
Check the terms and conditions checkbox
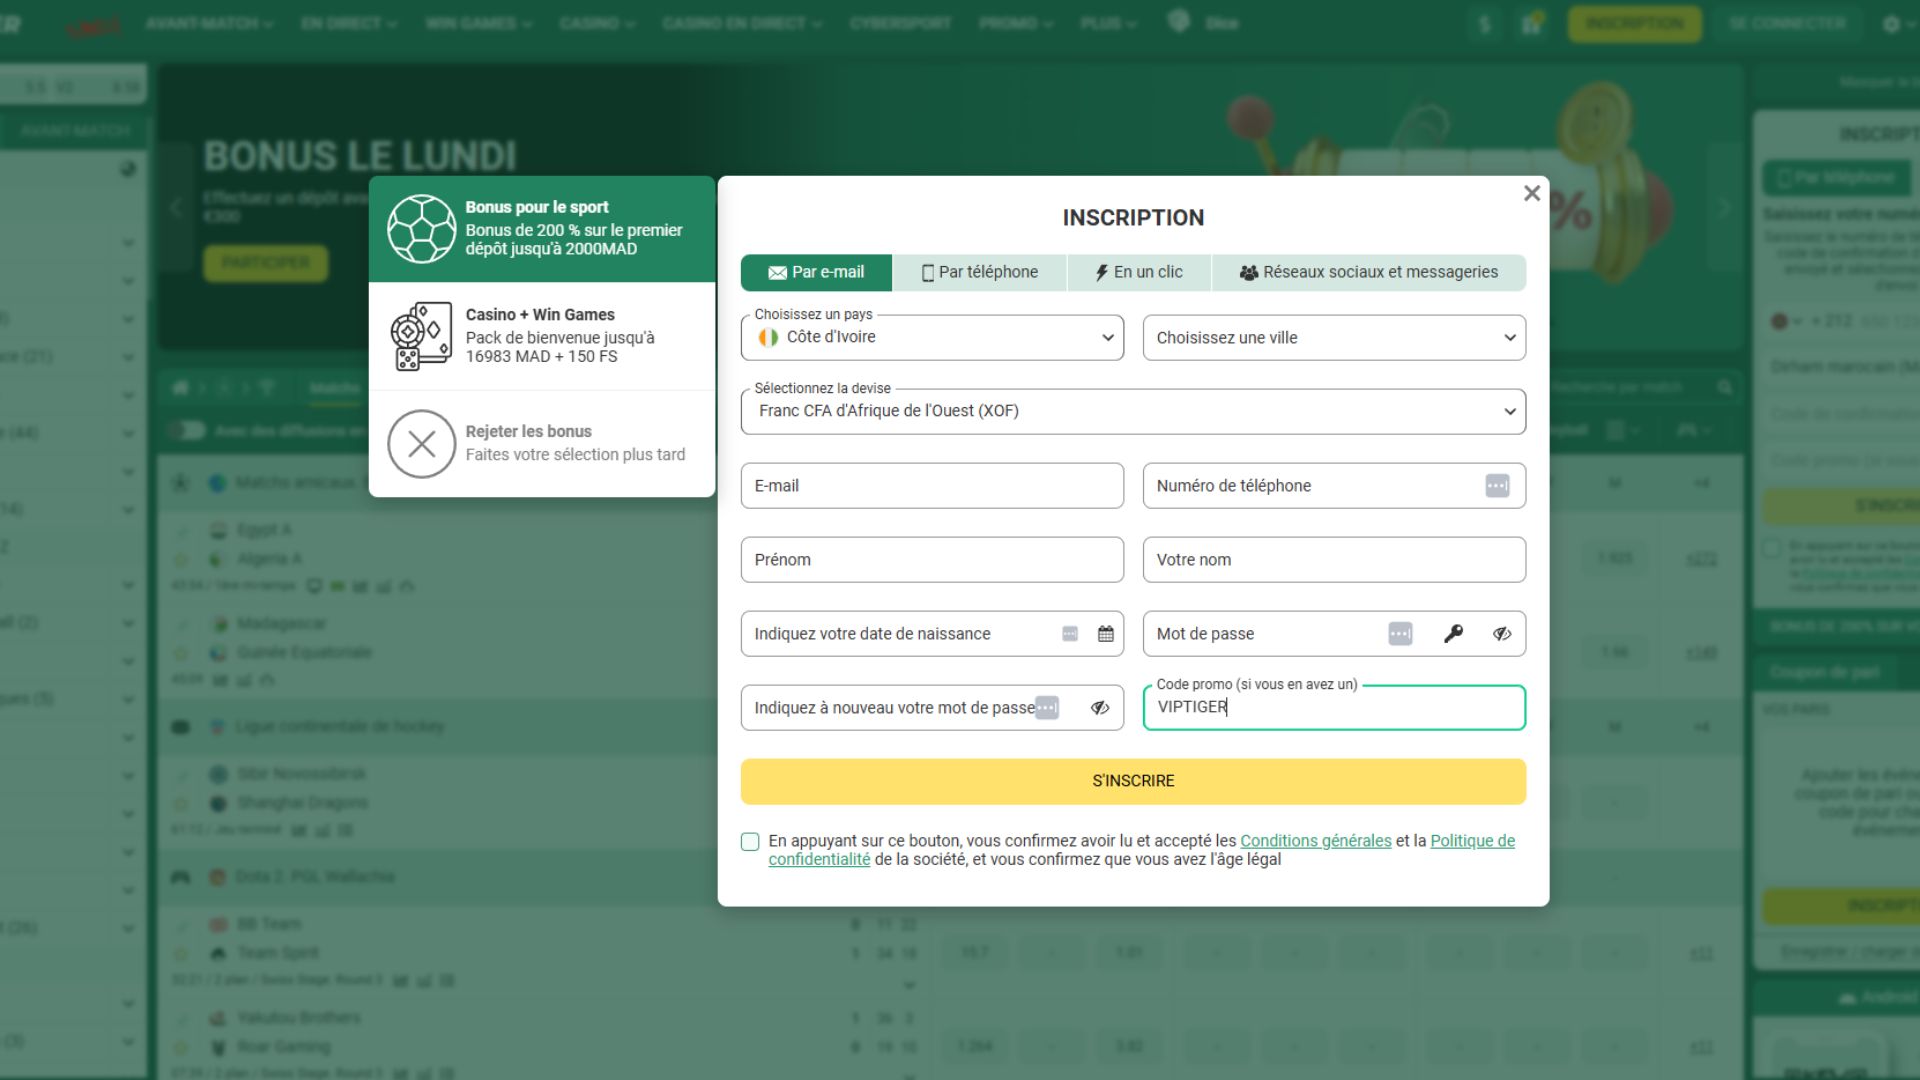[750, 842]
